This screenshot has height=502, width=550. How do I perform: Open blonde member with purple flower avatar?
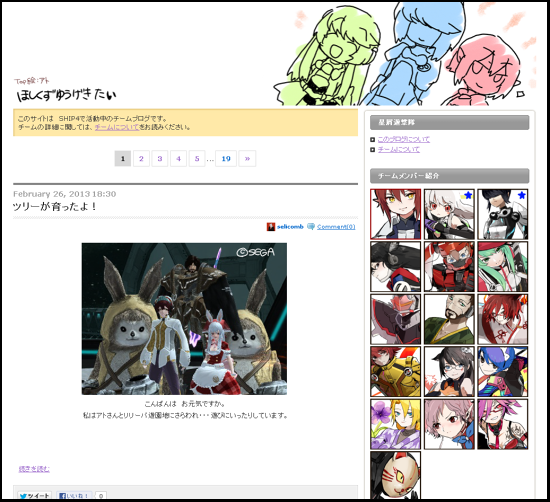(395, 424)
